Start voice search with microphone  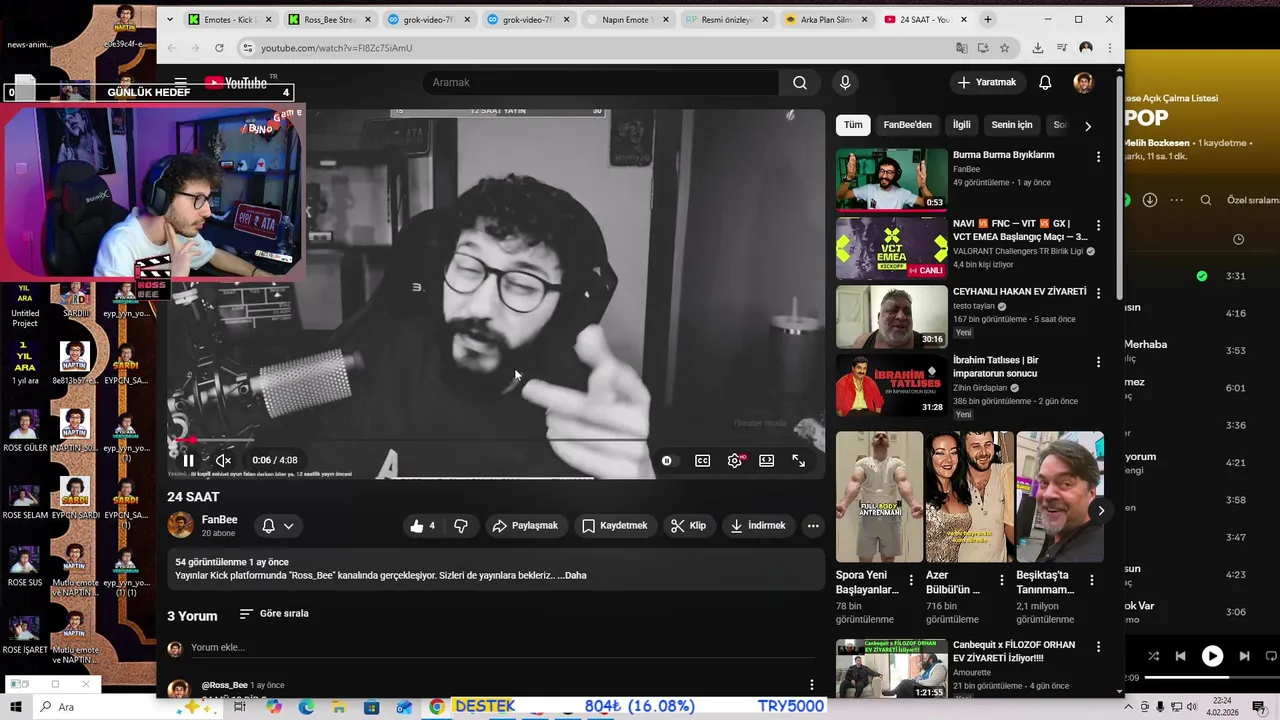(x=845, y=83)
